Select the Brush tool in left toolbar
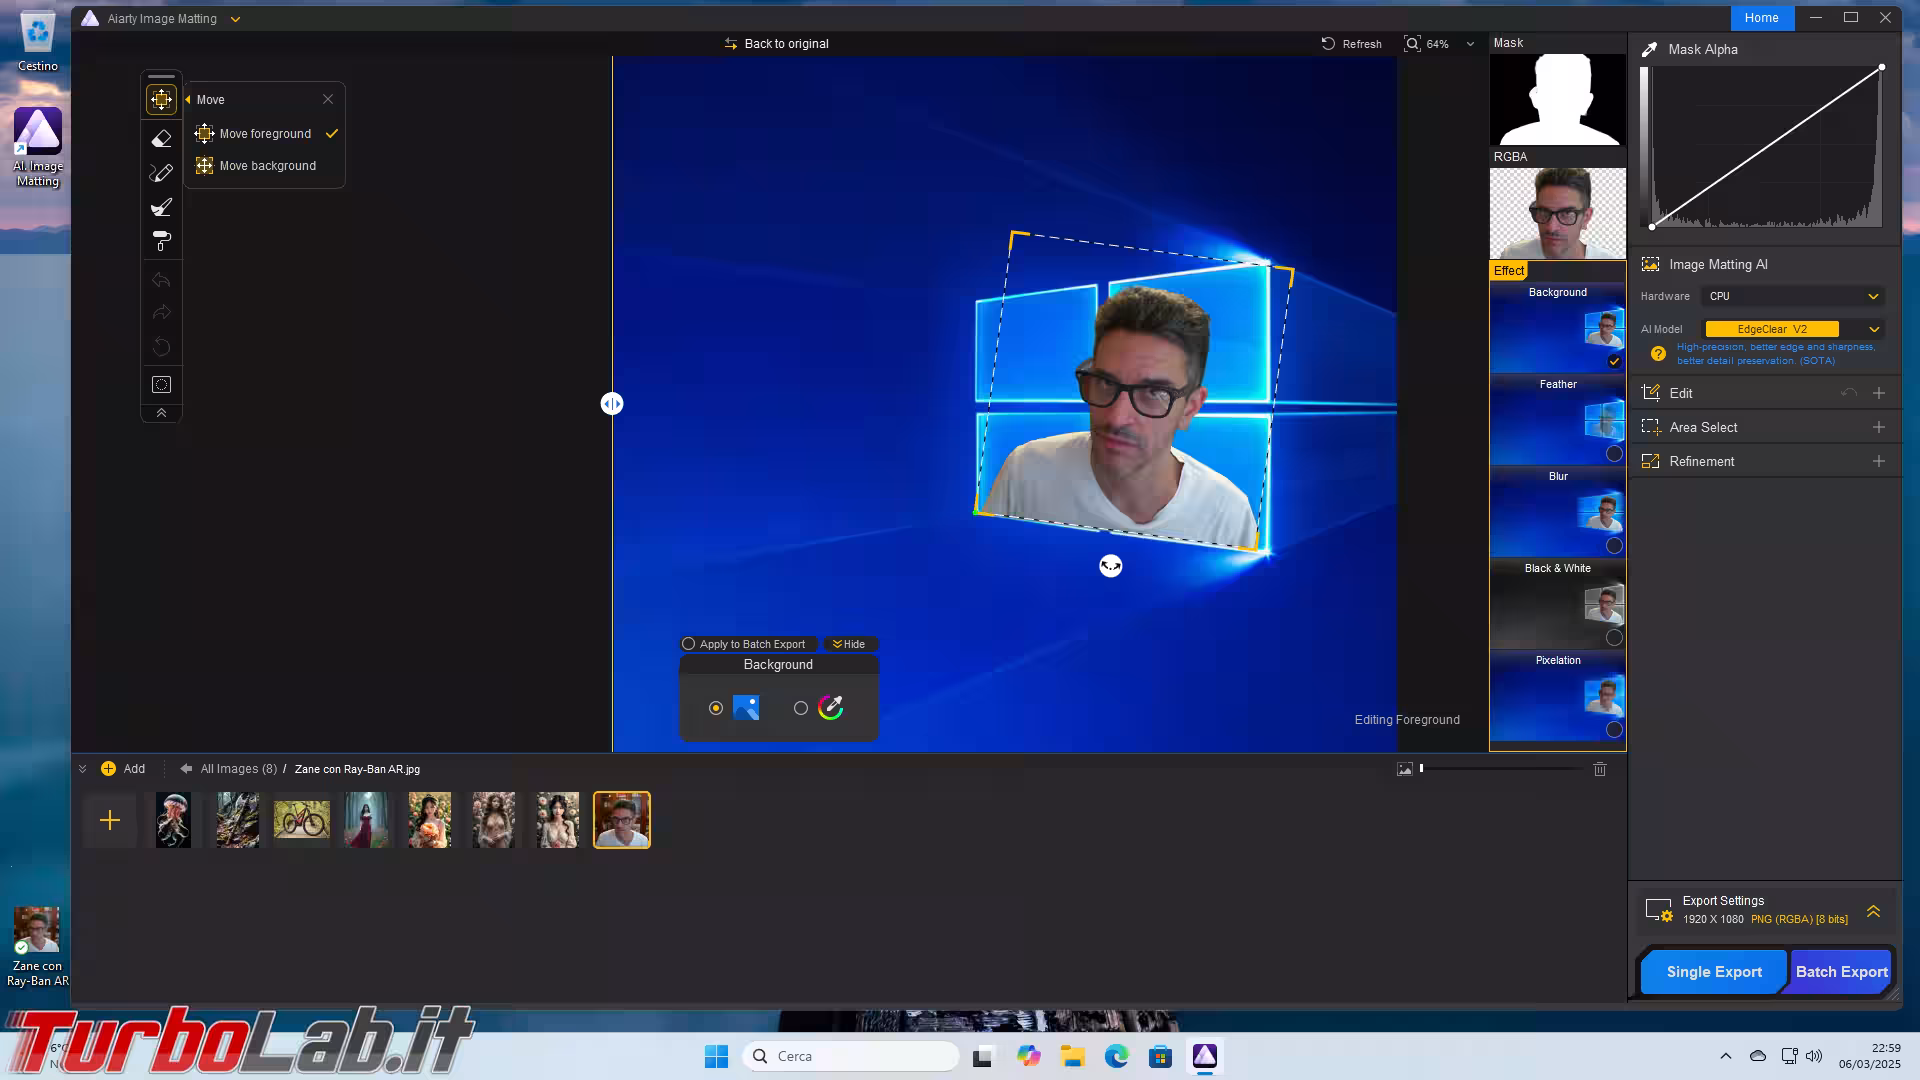 click(x=161, y=207)
